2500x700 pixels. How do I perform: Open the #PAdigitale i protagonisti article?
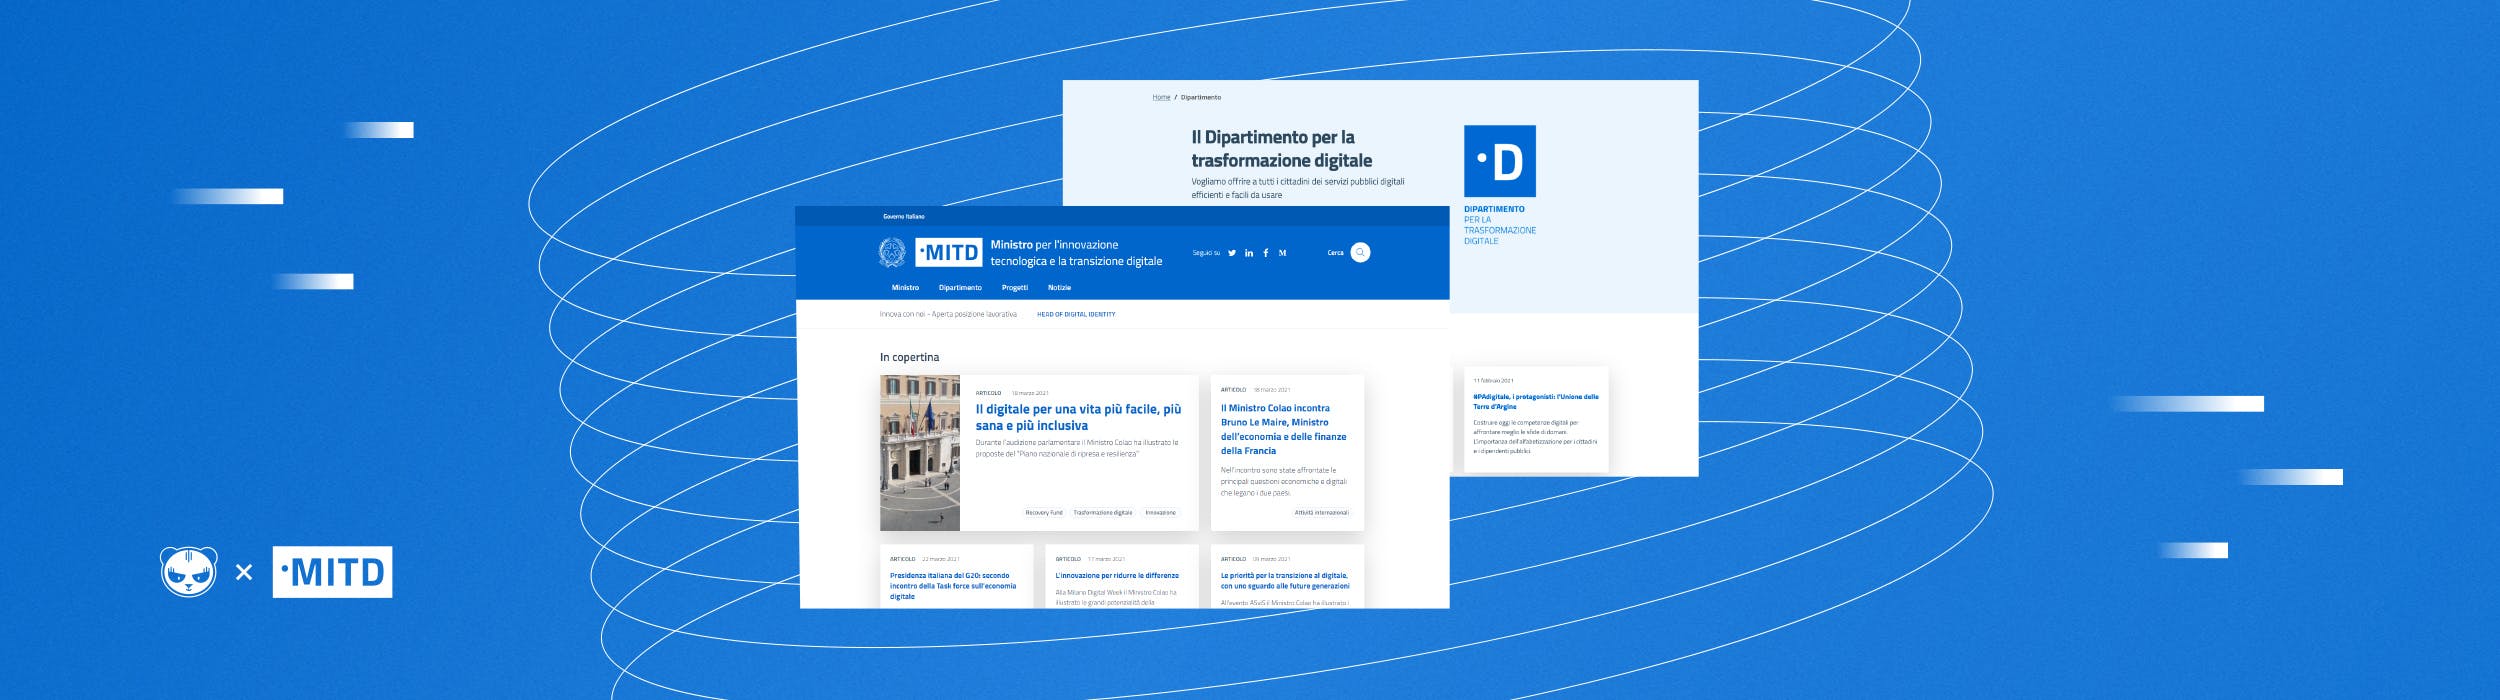coord(1536,402)
